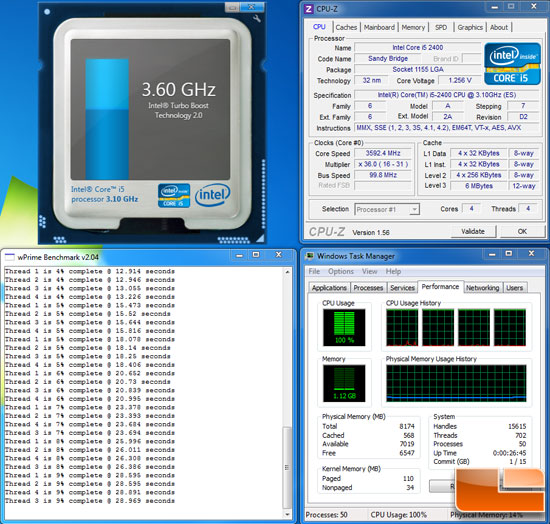This screenshot has width=550, height=524.
Task: Click the Core Speed 3592.4 MHz value
Action: [383, 153]
